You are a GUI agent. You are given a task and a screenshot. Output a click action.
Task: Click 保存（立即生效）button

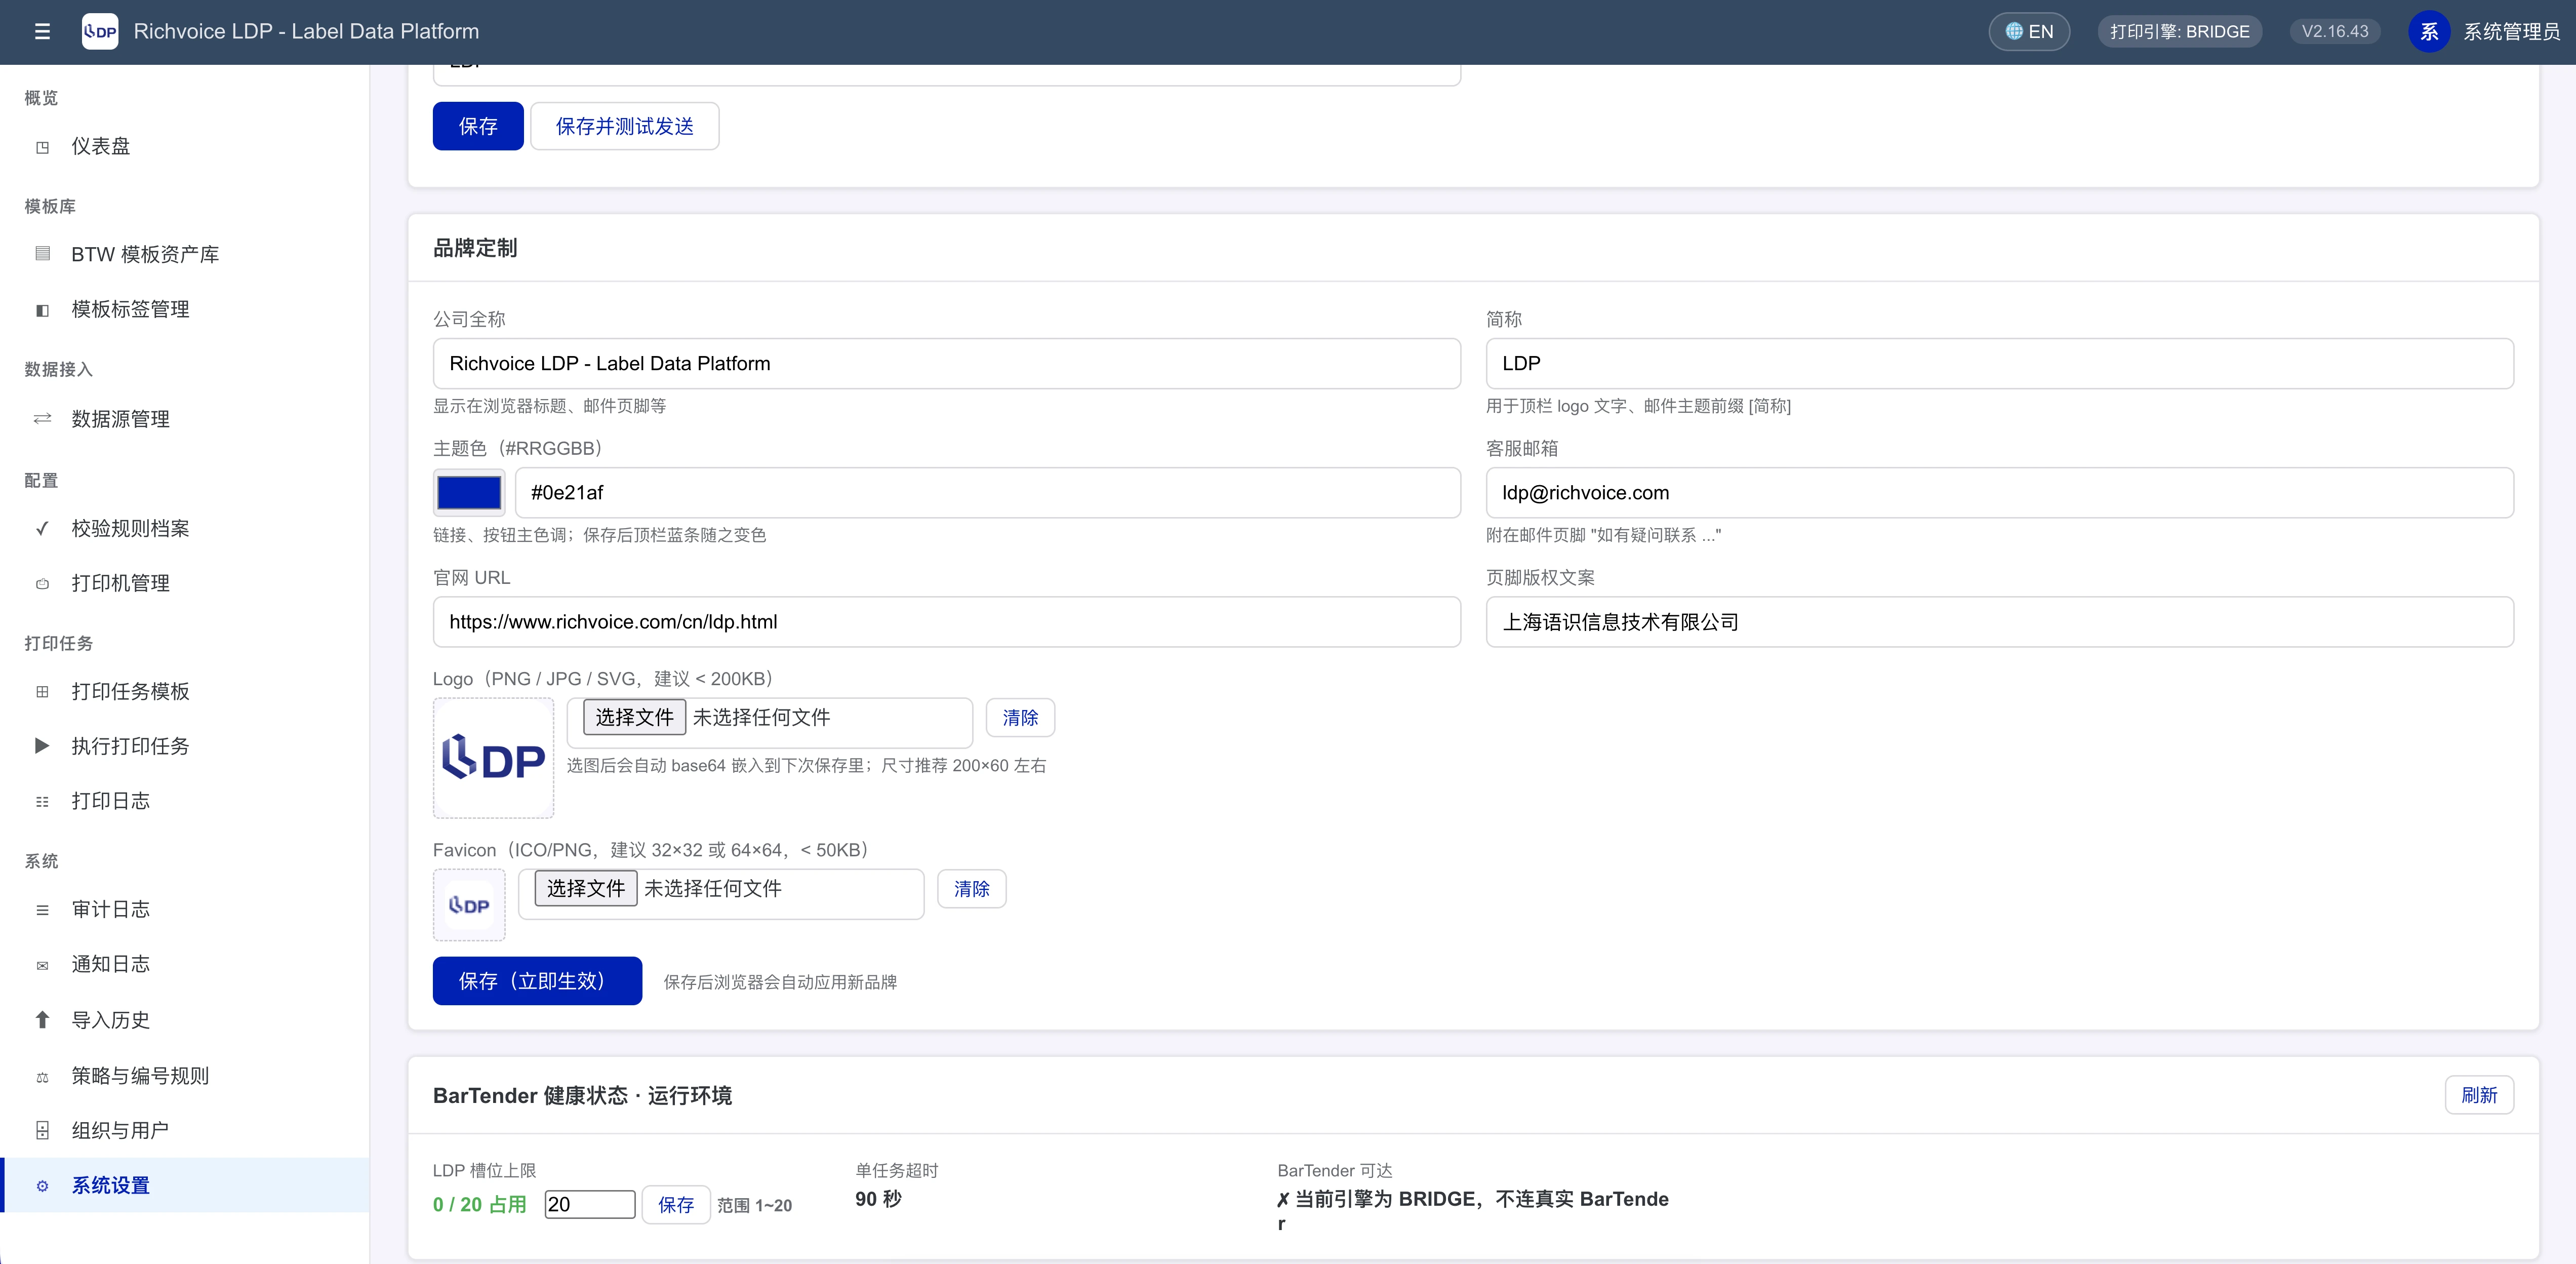(x=537, y=981)
